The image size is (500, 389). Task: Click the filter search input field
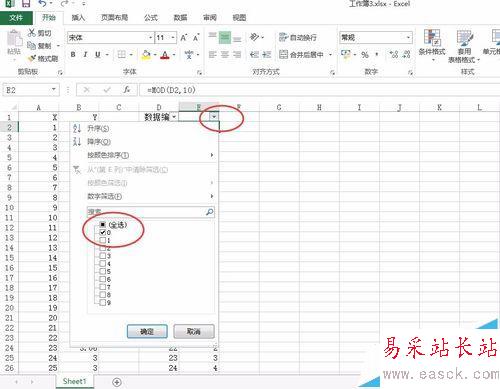pyautogui.click(x=151, y=212)
